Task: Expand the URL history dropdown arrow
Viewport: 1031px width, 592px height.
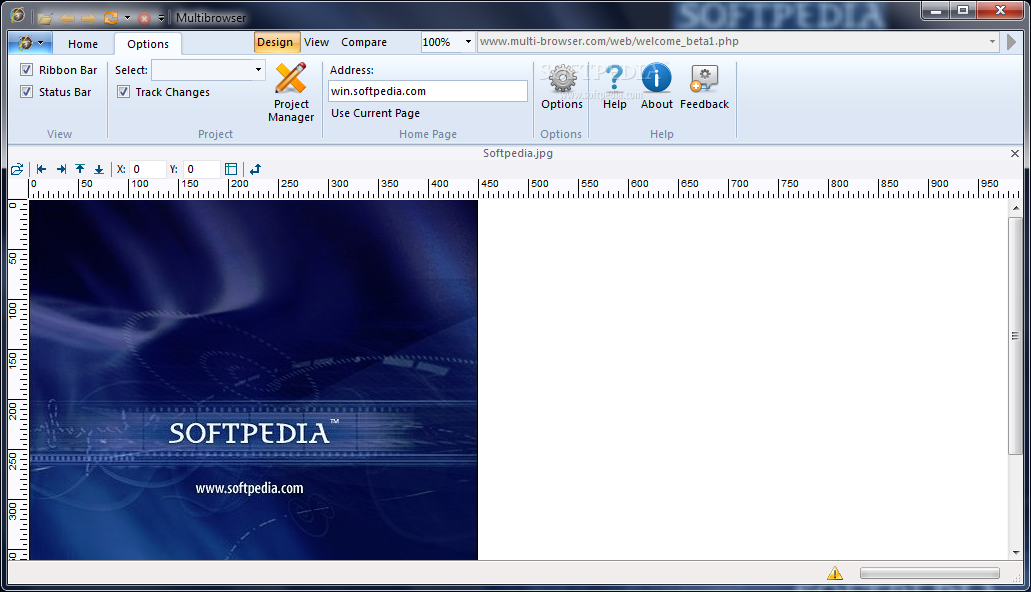Action: click(x=992, y=41)
